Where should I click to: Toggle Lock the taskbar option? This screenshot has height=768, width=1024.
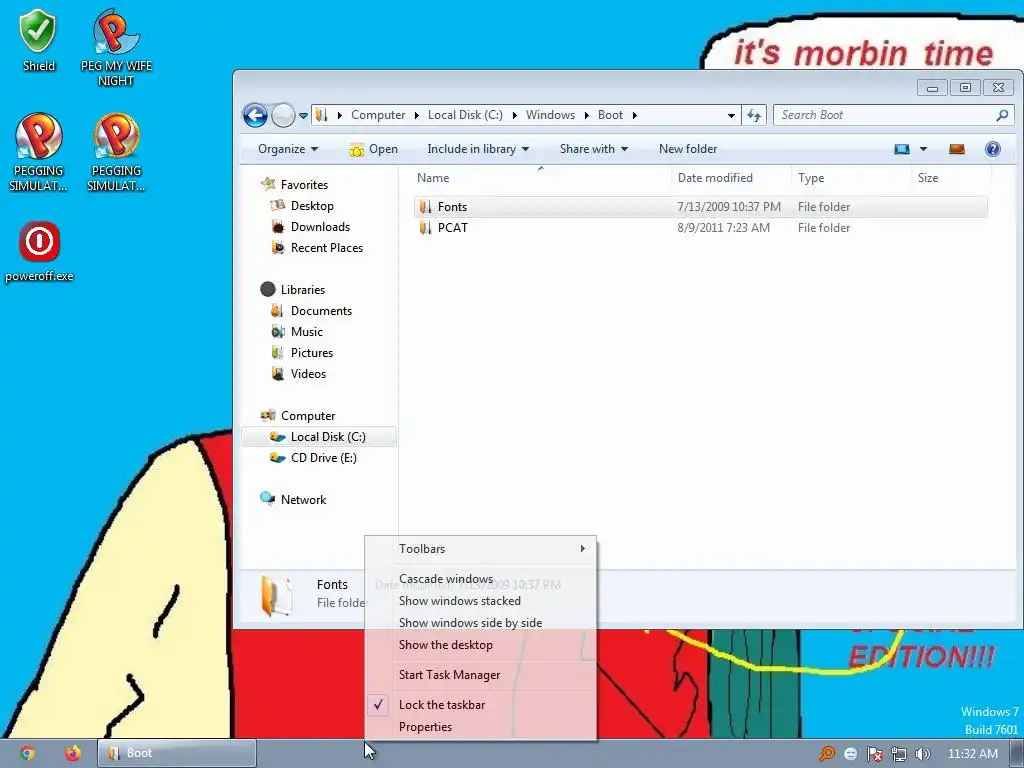(481, 705)
